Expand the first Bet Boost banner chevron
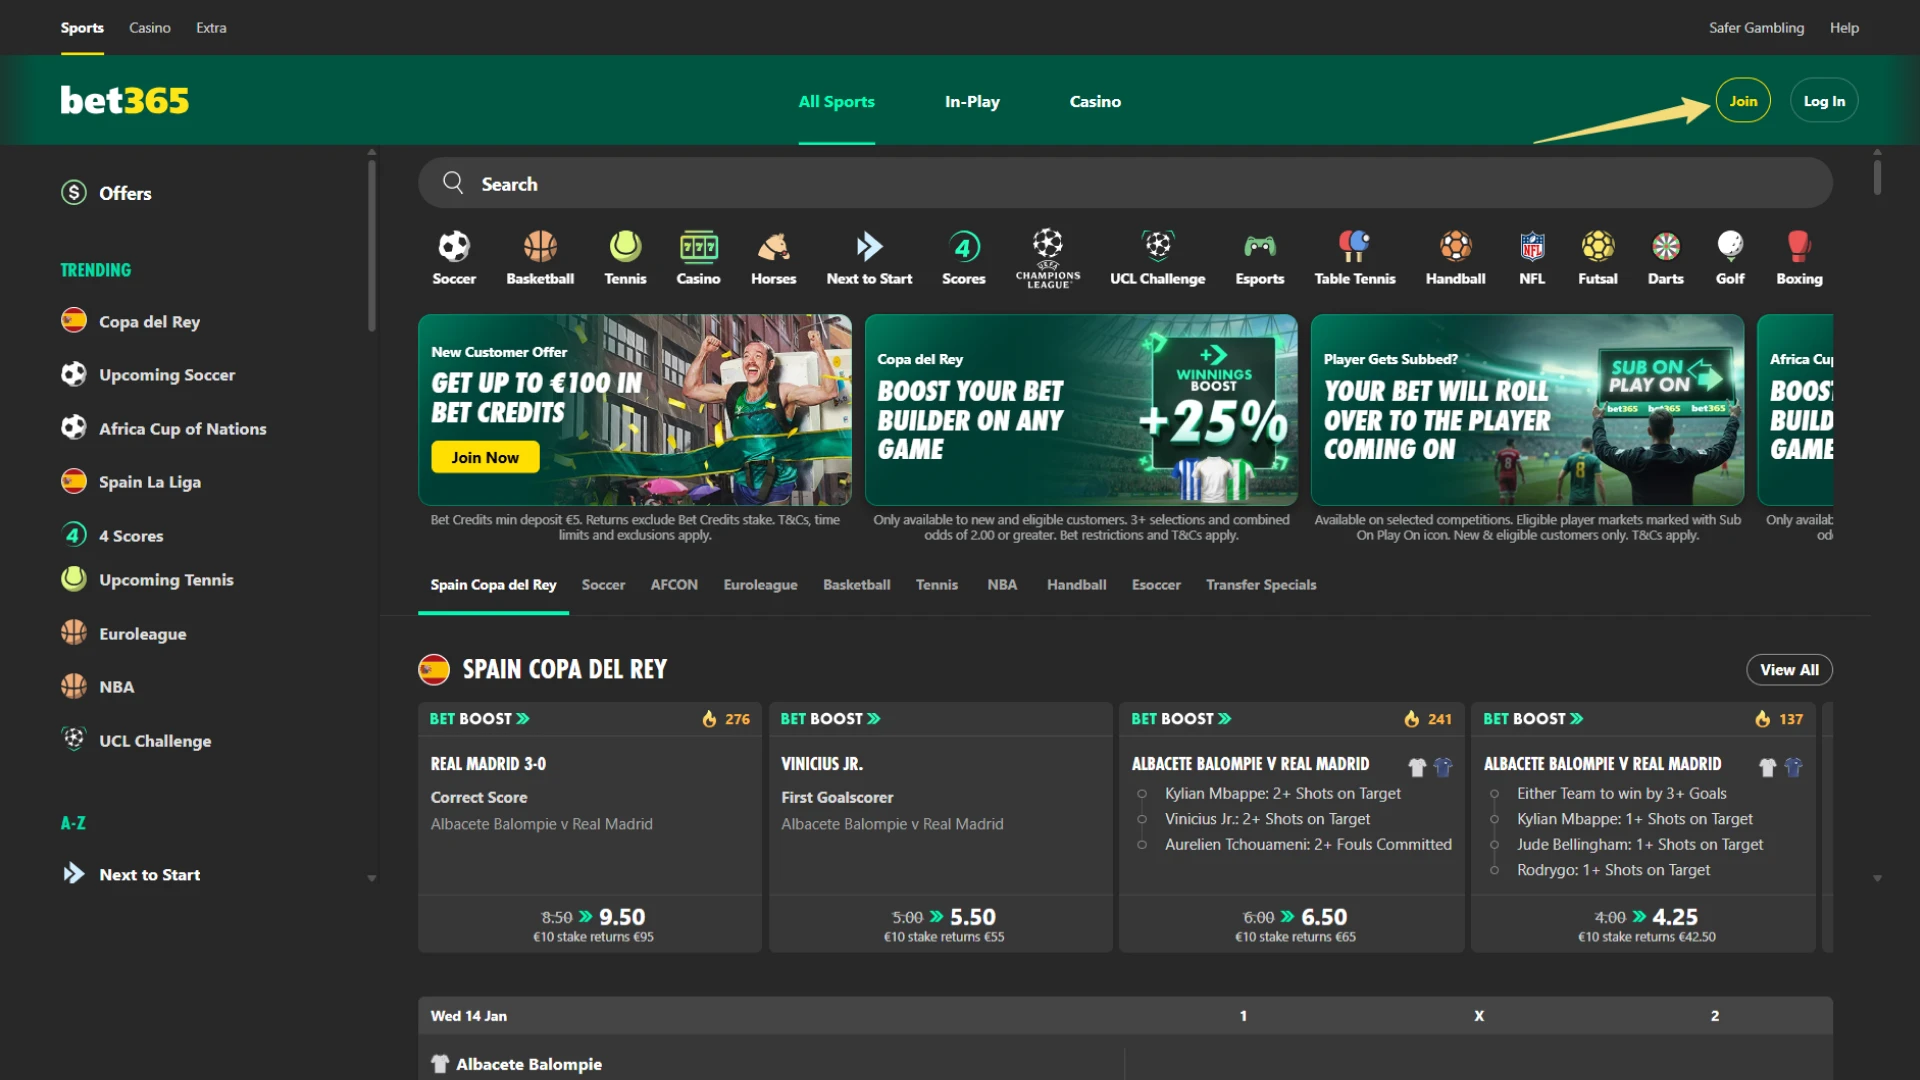This screenshot has width=1920, height=1080. [x=524, y=718]
